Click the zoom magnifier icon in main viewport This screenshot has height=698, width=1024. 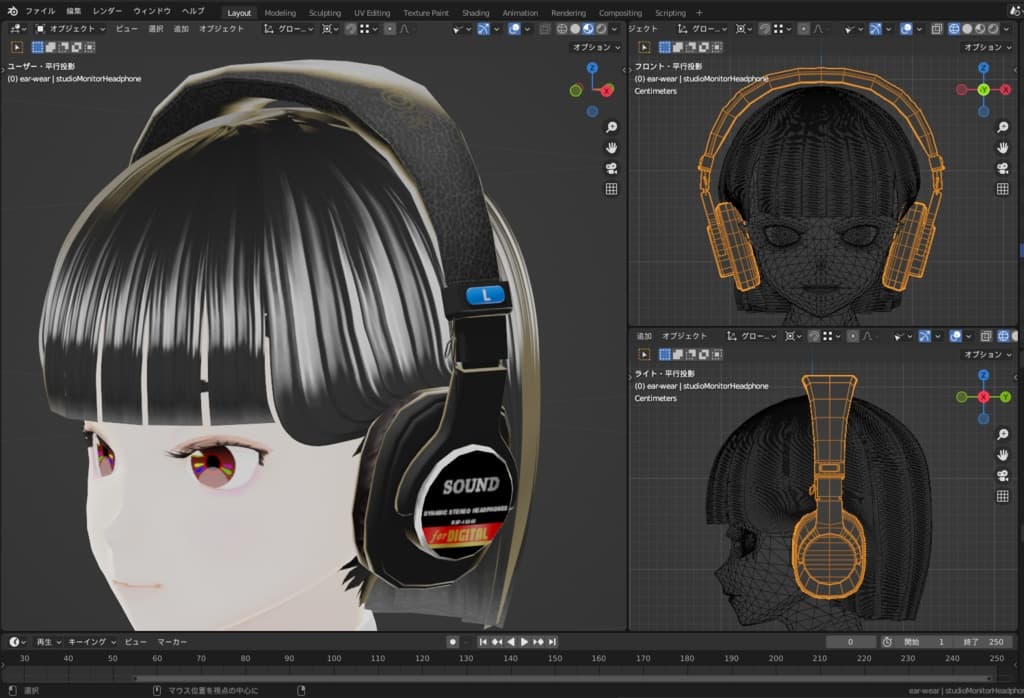click(x=611, y=127)
